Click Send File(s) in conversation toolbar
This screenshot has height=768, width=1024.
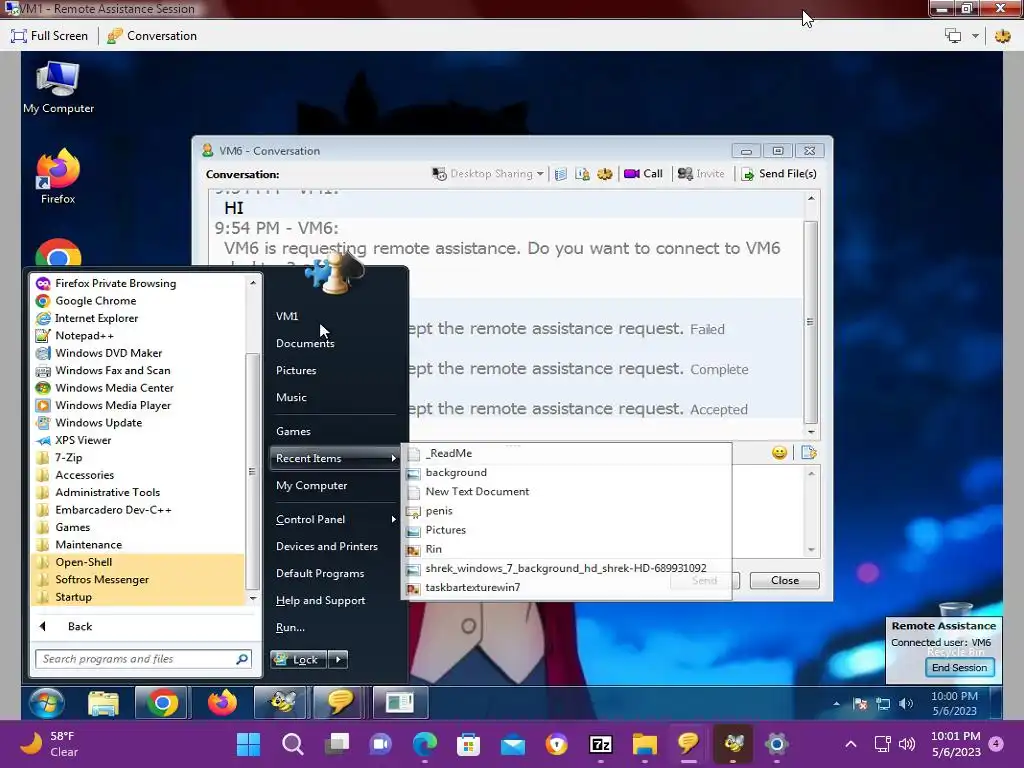point(779,174)
